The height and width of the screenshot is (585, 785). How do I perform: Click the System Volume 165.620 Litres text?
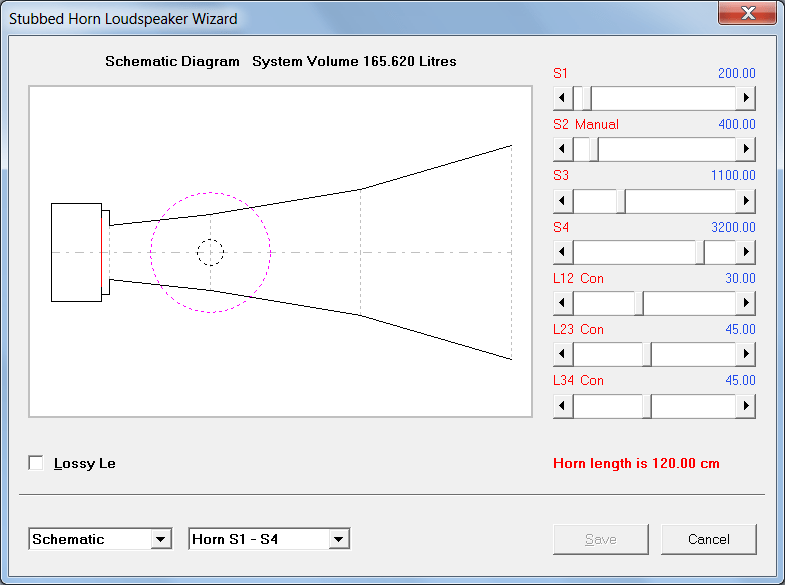point(354,61)
